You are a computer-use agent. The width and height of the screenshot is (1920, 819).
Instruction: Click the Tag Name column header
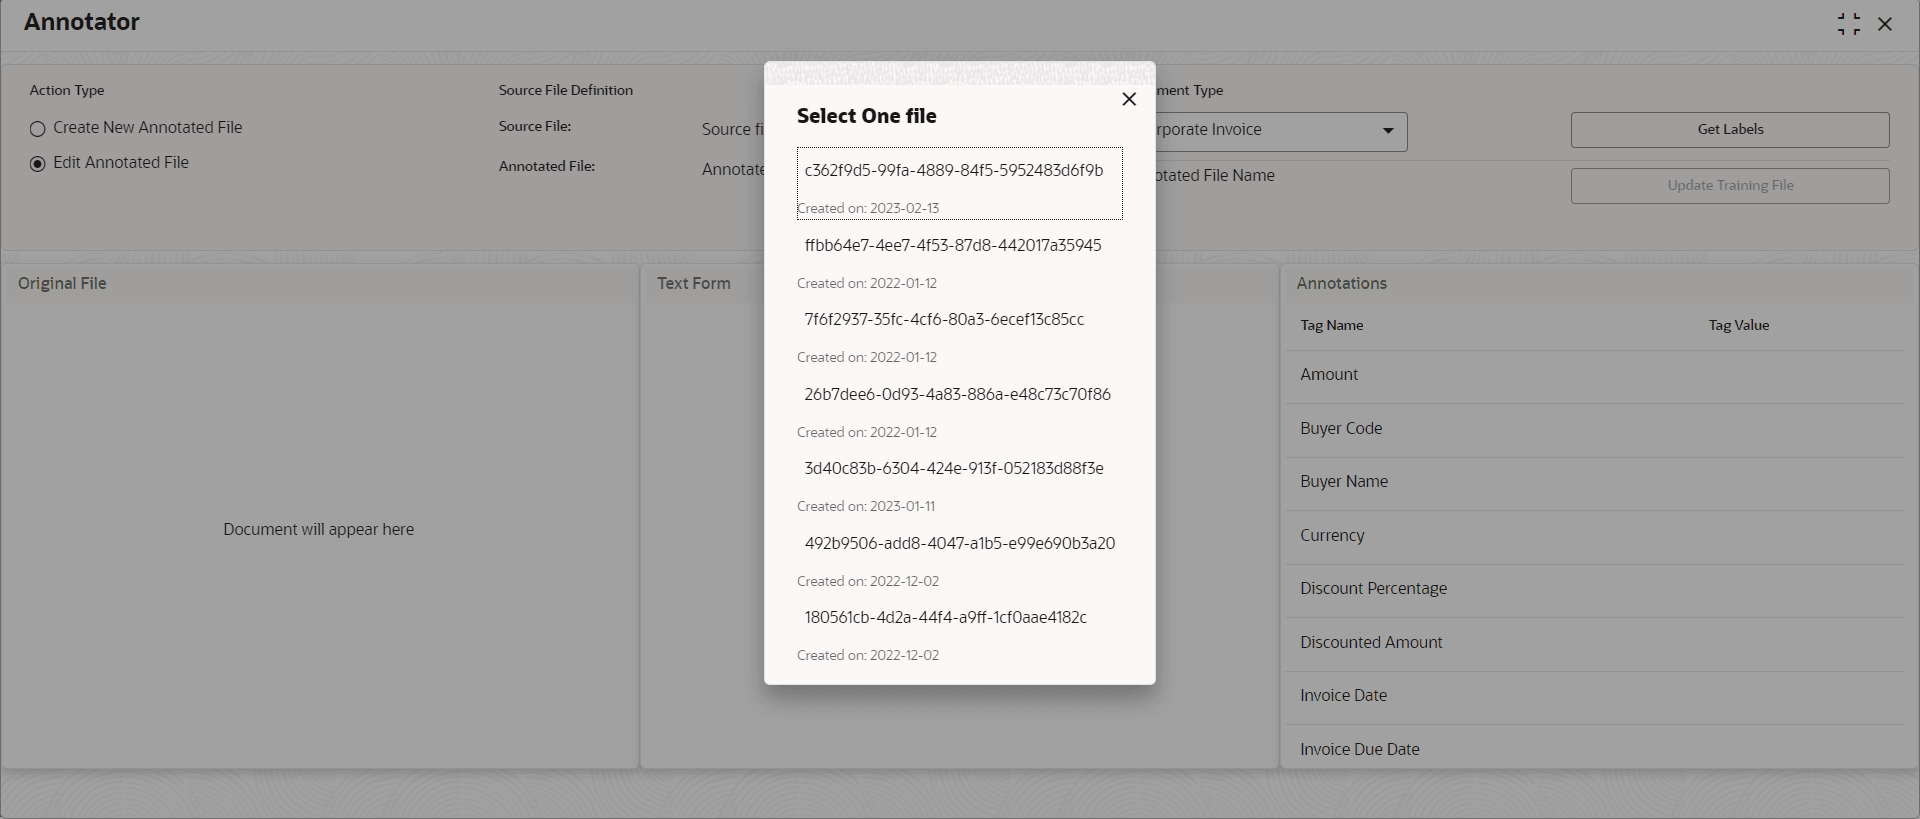pos(1331,326)
